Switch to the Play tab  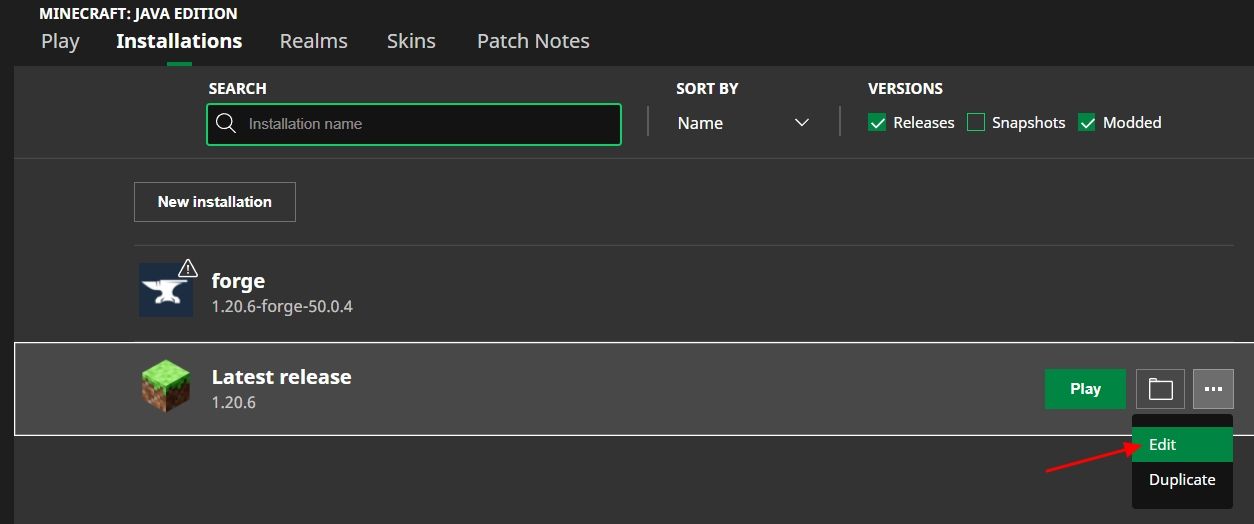(60, 41)
